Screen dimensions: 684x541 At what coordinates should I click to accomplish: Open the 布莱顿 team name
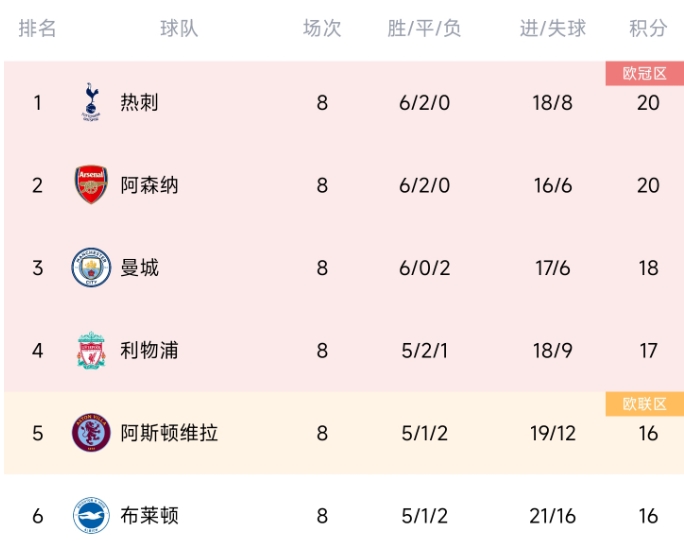(x=149, y=516)
